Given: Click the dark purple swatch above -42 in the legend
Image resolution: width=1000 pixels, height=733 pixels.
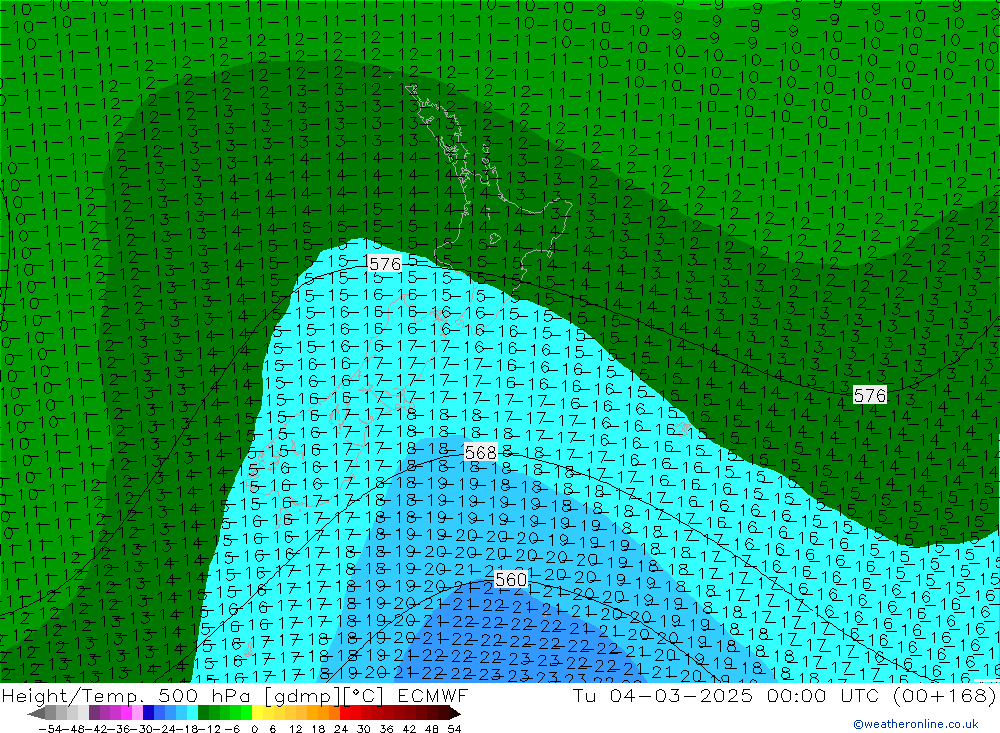Looking at the screenshot, I should tap(94, 714).
